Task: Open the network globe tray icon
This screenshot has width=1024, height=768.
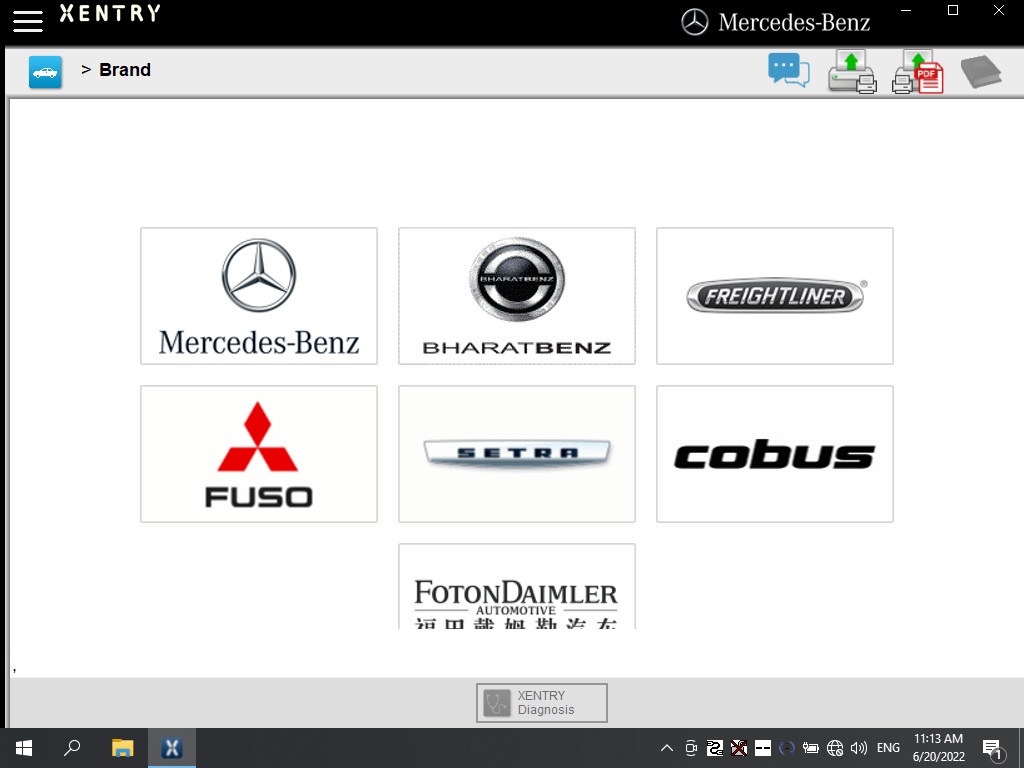Action: 835,748
